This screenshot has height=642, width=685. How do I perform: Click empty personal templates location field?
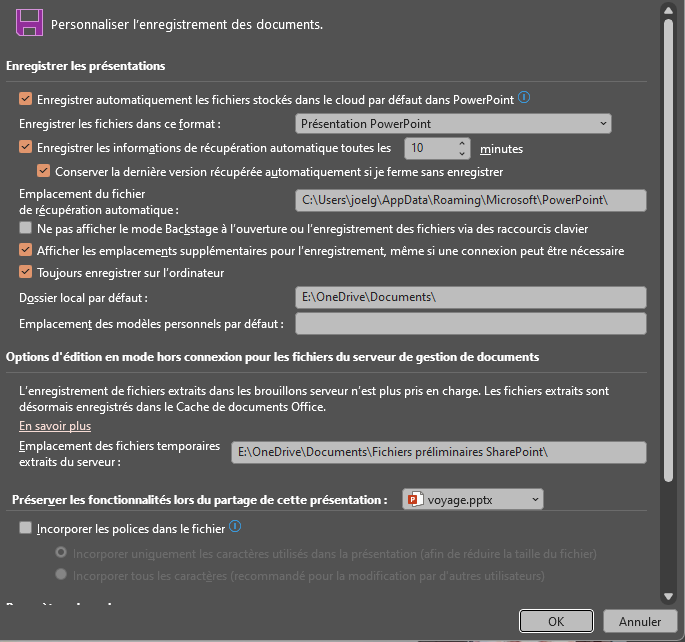pyautogui.click(x=471, y=324)
